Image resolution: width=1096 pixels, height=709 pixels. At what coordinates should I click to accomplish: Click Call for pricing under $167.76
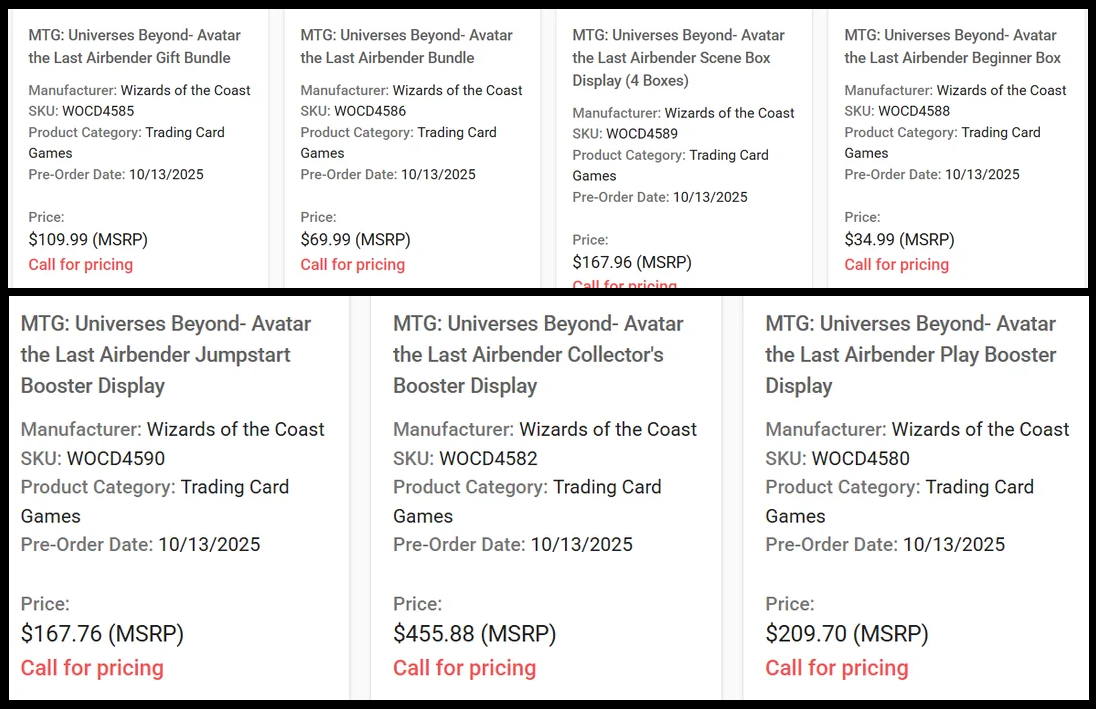click(92, 668)
